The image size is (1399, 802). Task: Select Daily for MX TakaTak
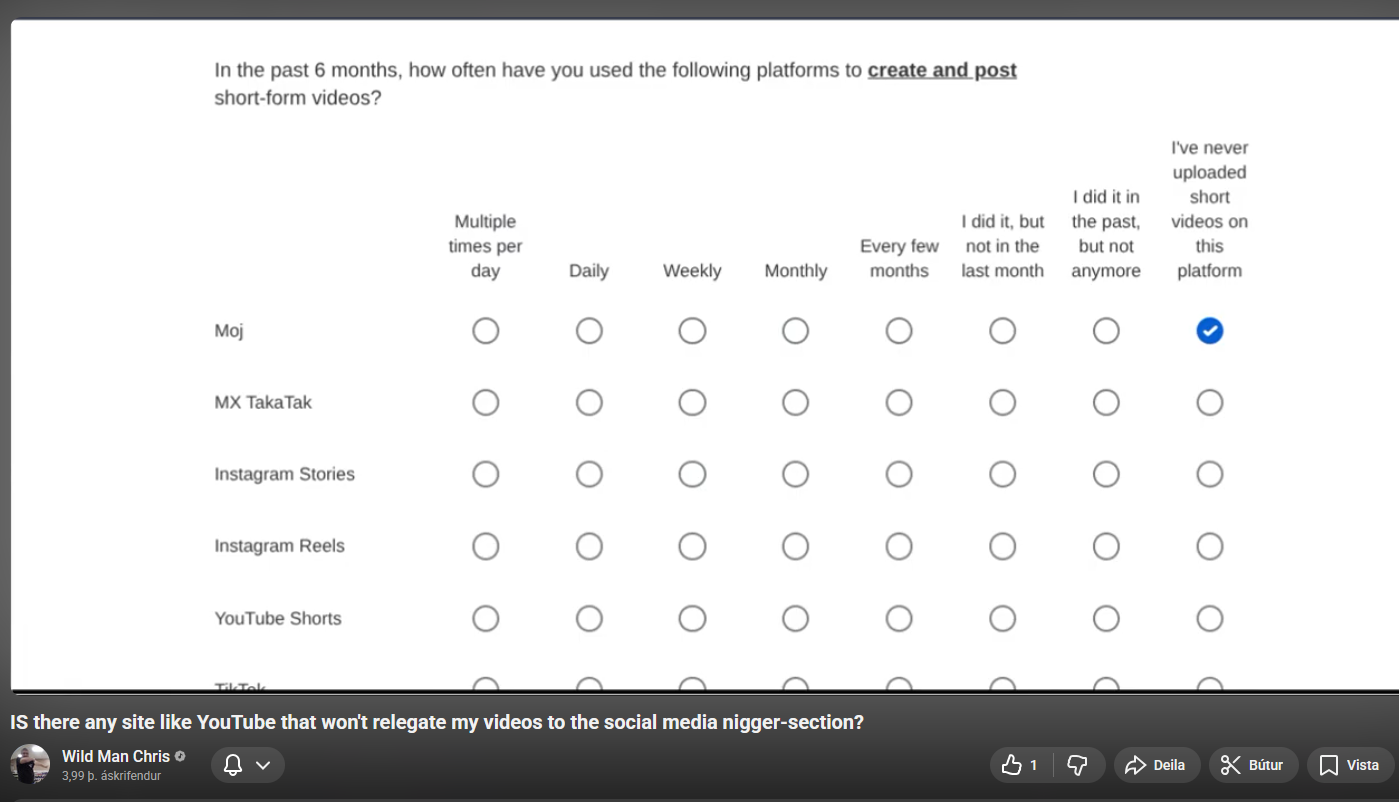tap(589, 402)
